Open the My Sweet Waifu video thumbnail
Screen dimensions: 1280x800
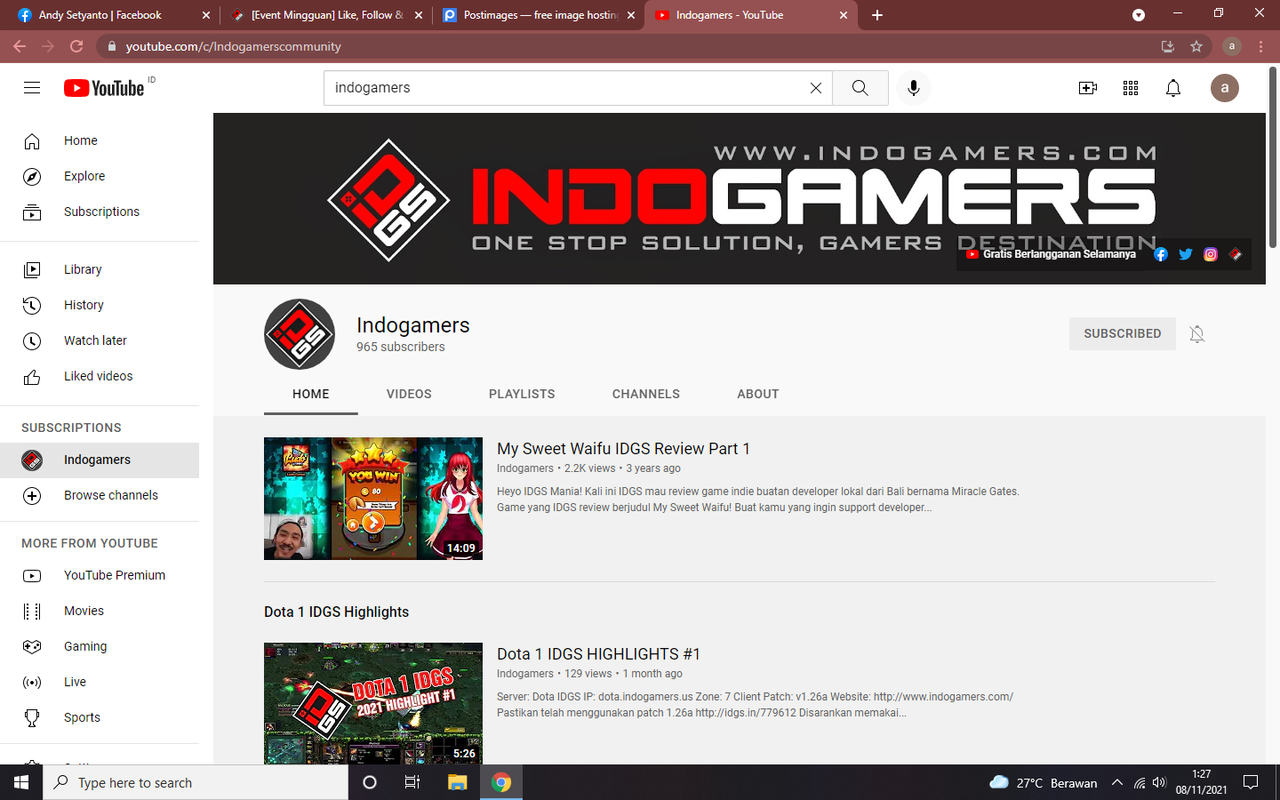[373, 498]
